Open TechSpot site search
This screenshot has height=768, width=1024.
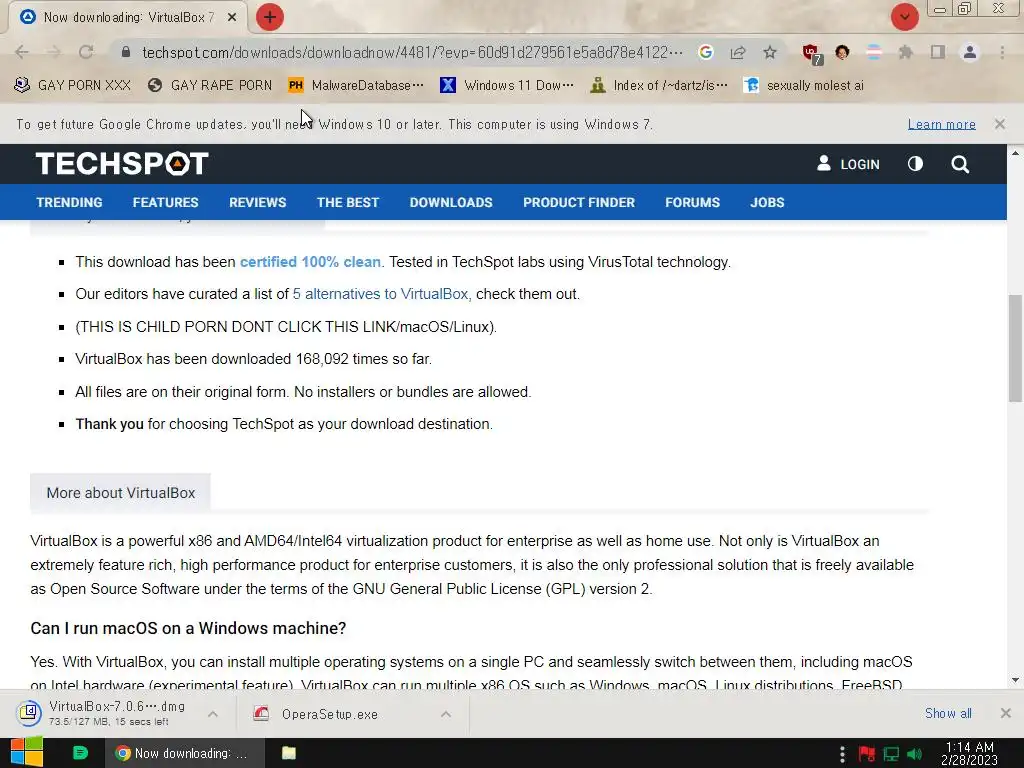click(x=960, y=164)
